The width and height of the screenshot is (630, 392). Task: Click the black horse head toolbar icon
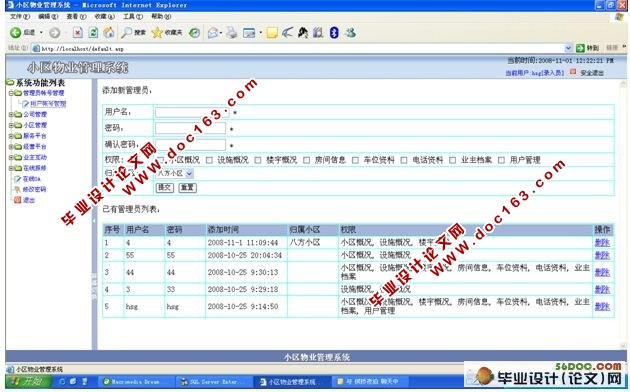pos(303,33)
